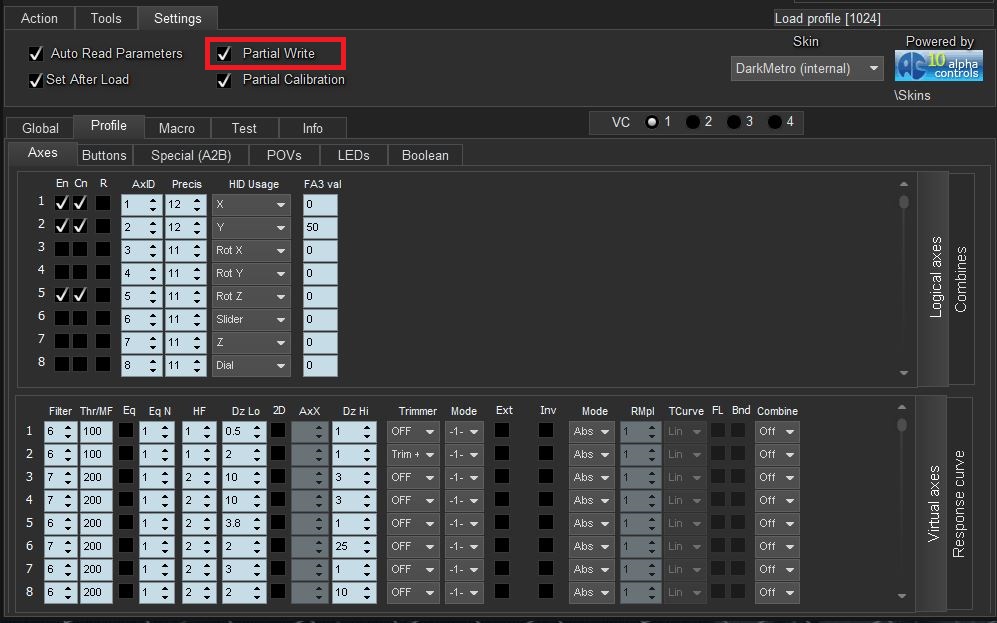Toggle Inv checkbox for virtual axis 6
997x623 pixels.
(x=546, y=545)
